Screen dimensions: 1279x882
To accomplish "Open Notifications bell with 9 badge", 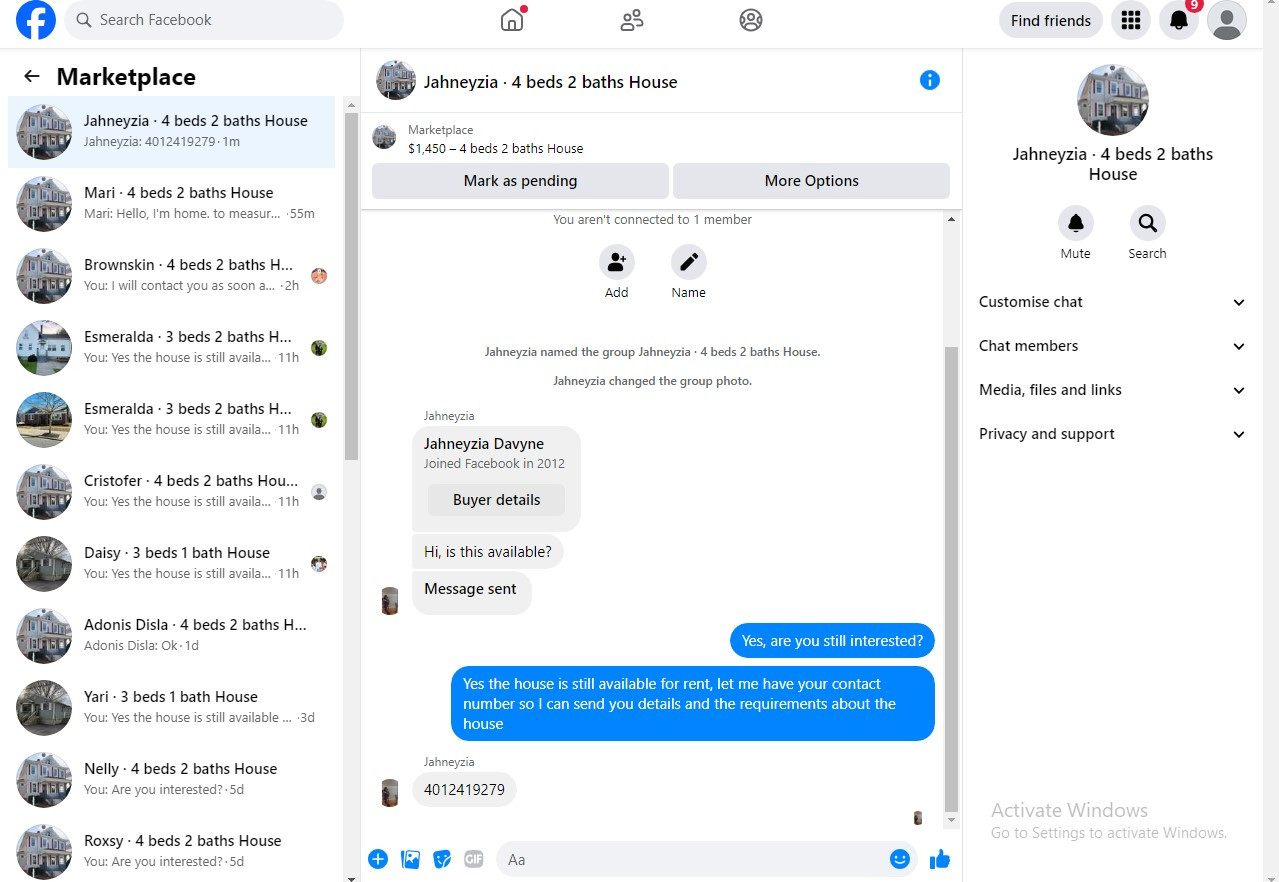I will [1179, 20].
